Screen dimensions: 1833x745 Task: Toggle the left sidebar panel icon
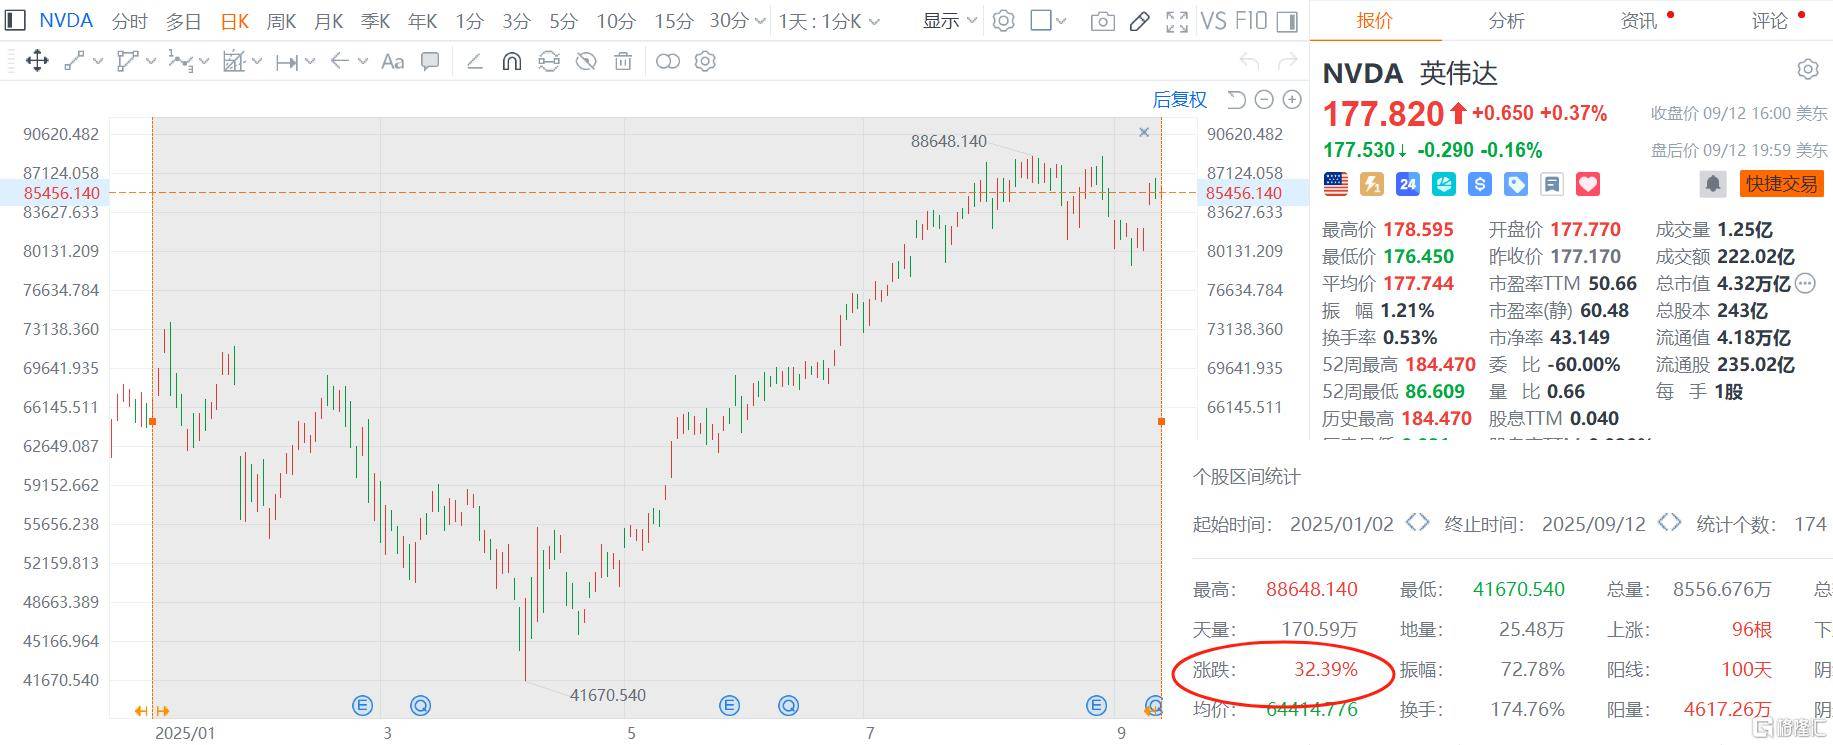(14, 21)
